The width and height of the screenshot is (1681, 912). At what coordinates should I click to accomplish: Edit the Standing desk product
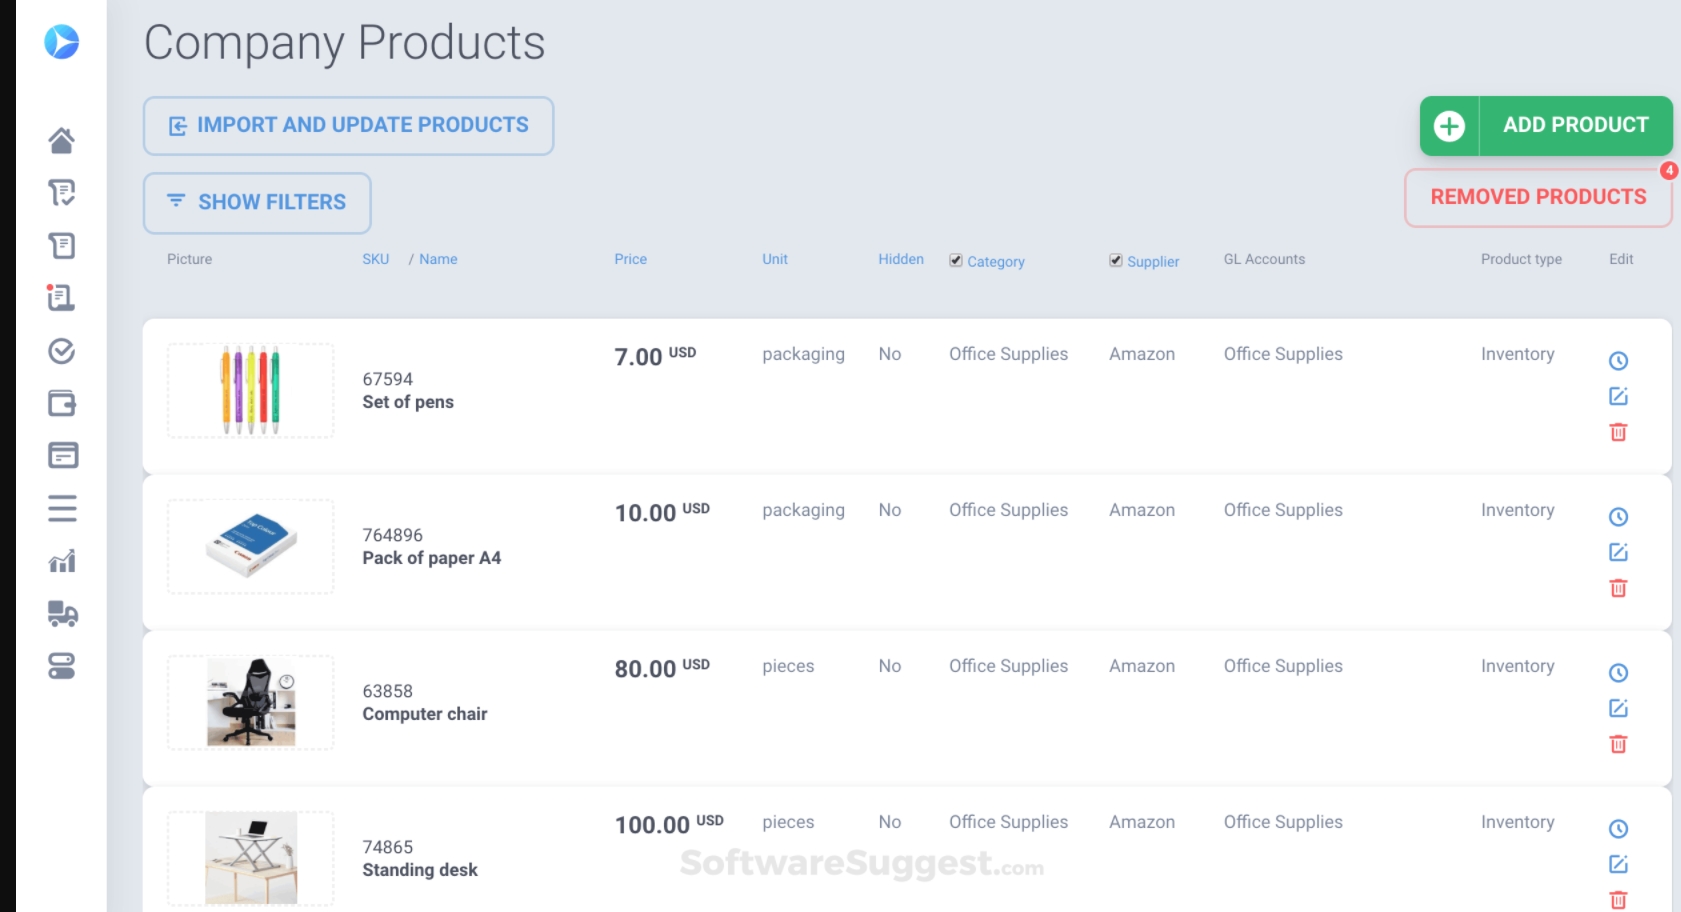(x=1618, y=864)
